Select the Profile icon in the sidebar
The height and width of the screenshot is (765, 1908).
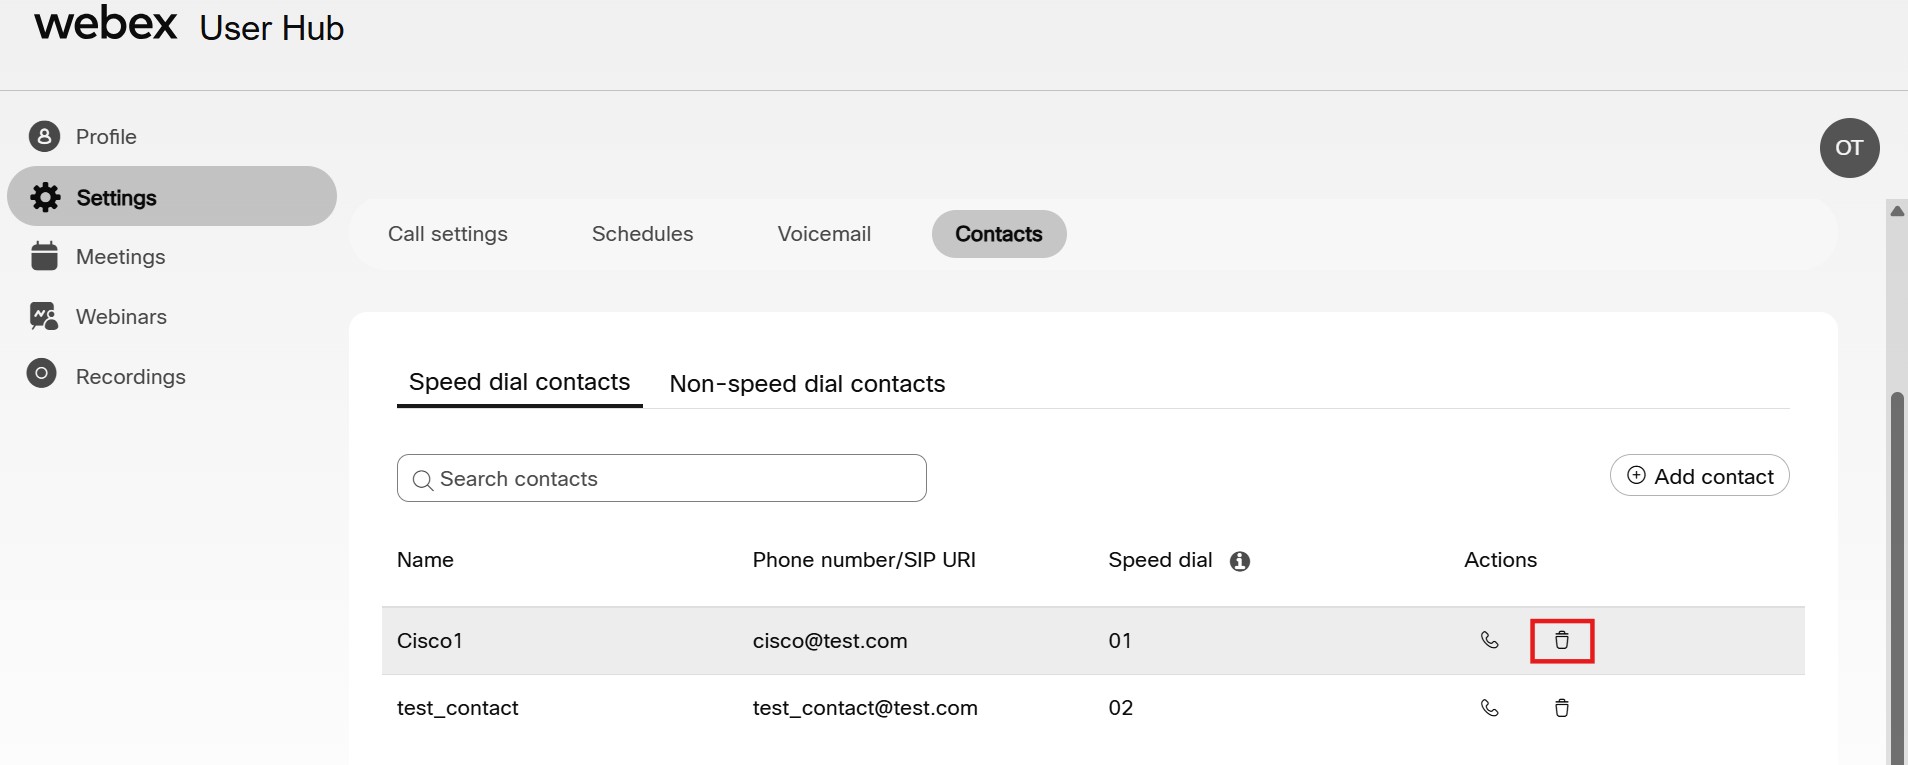[x=44, y=136]
